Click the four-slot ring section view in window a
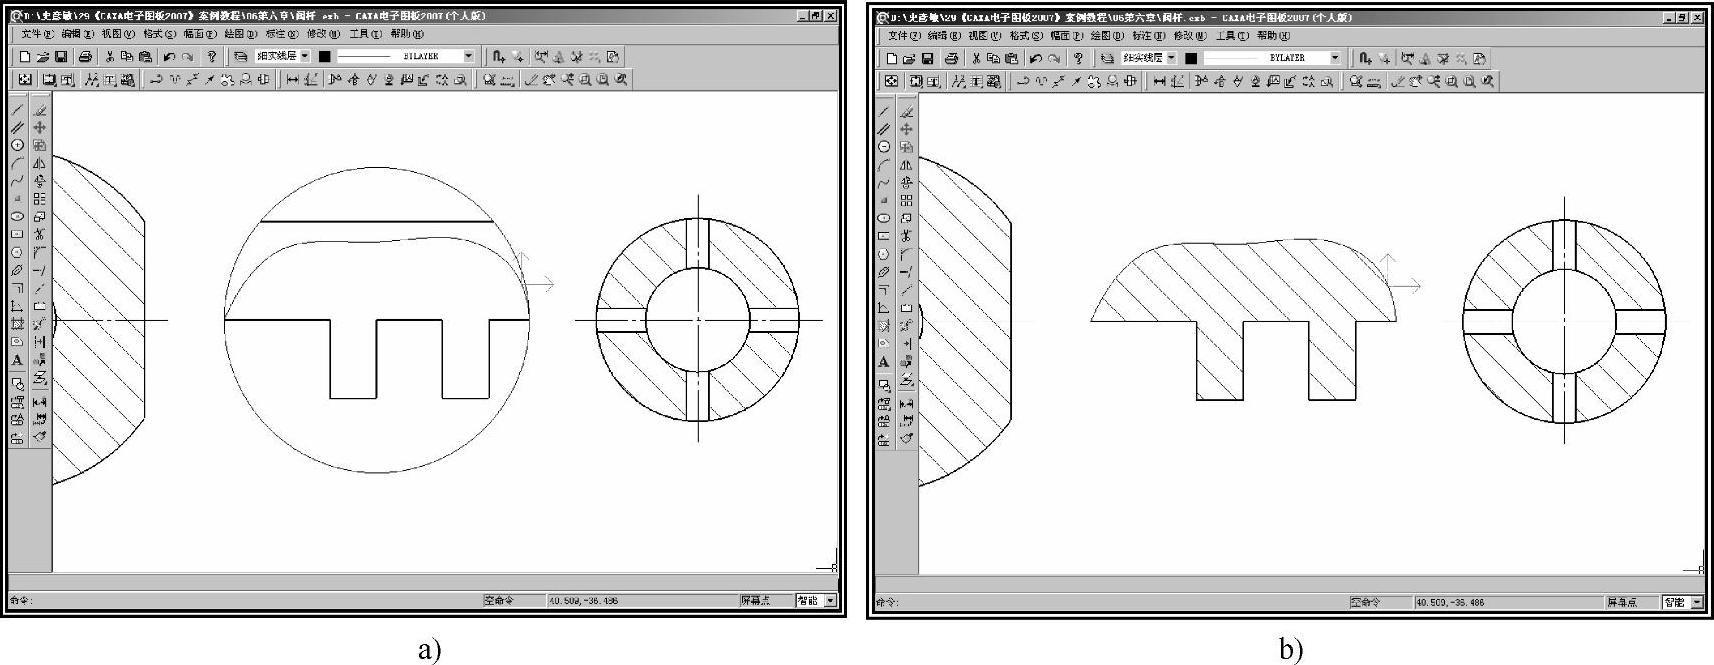This screenshot has height=665, width=1714. pyautogui.click(x=698, y=320)
